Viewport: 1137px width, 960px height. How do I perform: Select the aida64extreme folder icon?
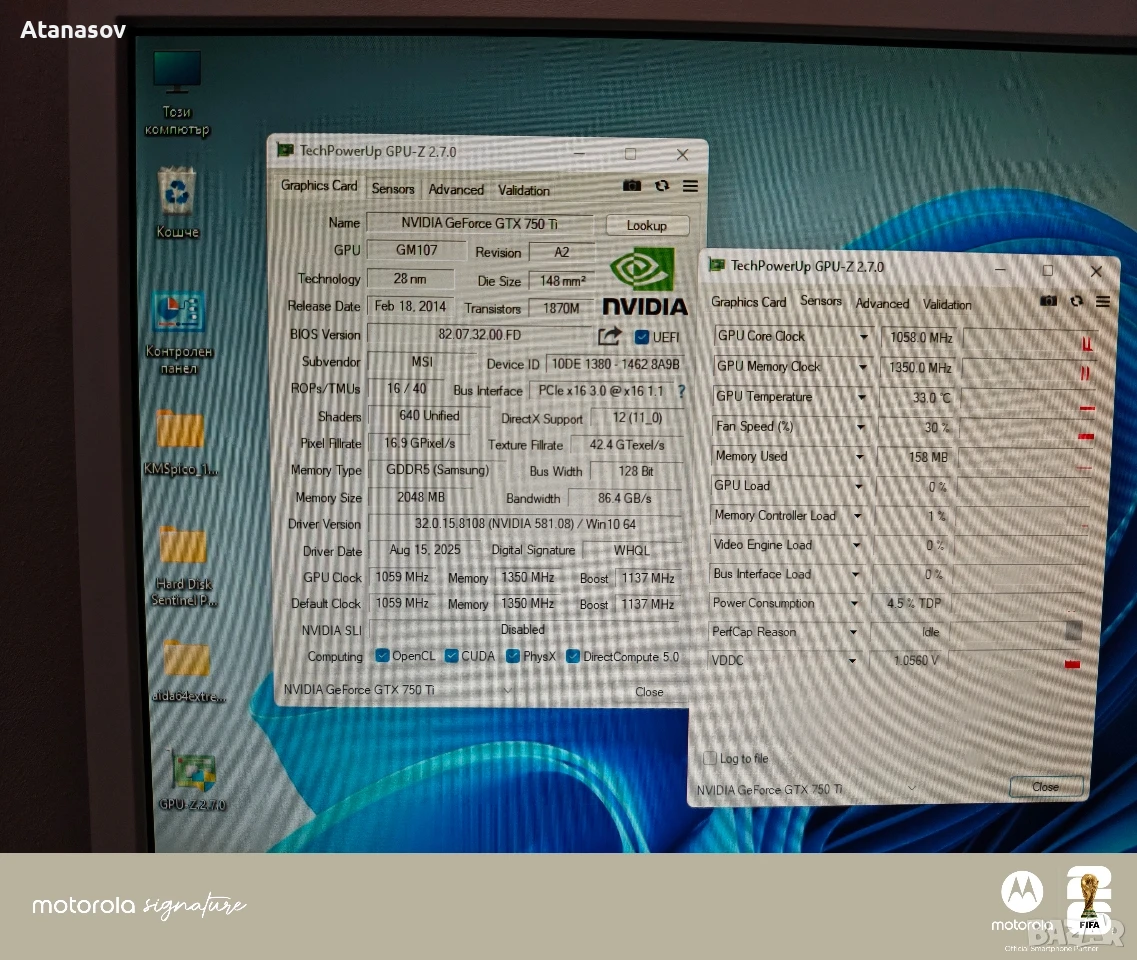187,671
